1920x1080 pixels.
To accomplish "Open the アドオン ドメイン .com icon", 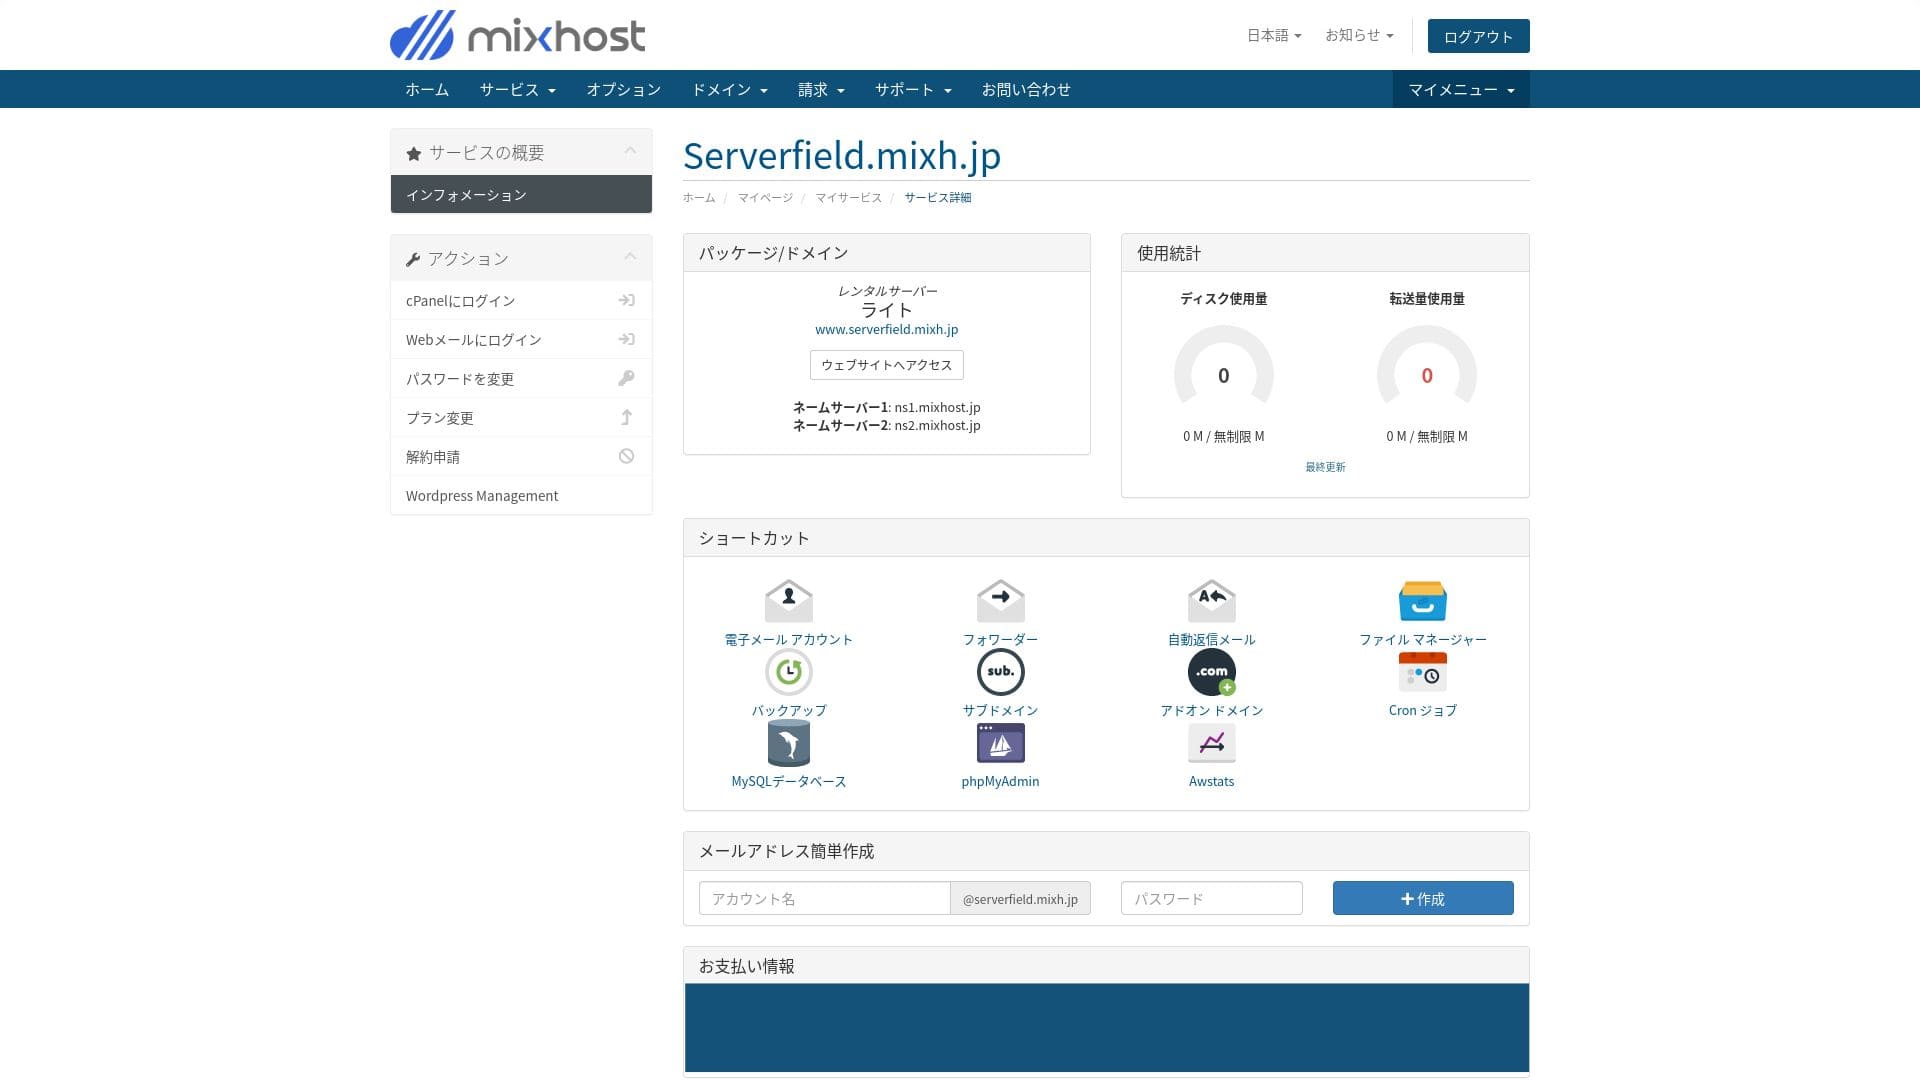I will pyautogui.click(x=1211, y=672).
